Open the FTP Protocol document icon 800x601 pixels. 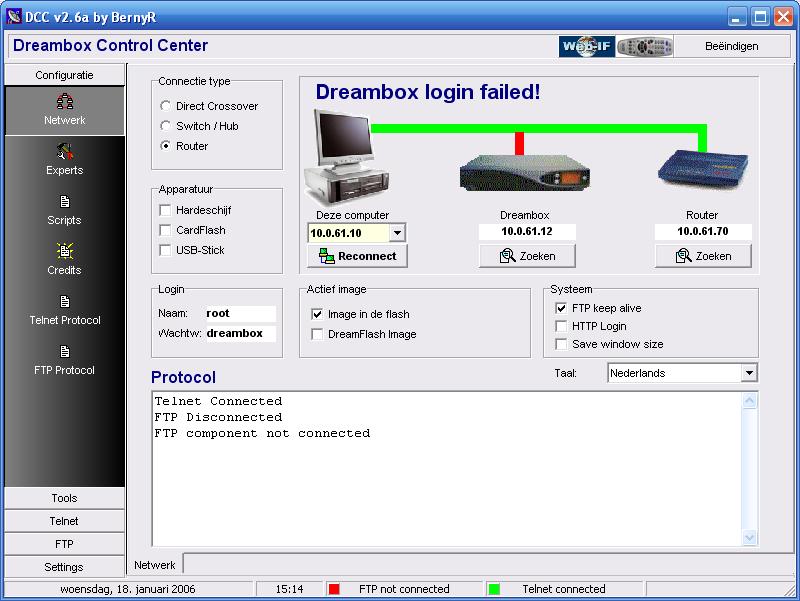point(65,352)
